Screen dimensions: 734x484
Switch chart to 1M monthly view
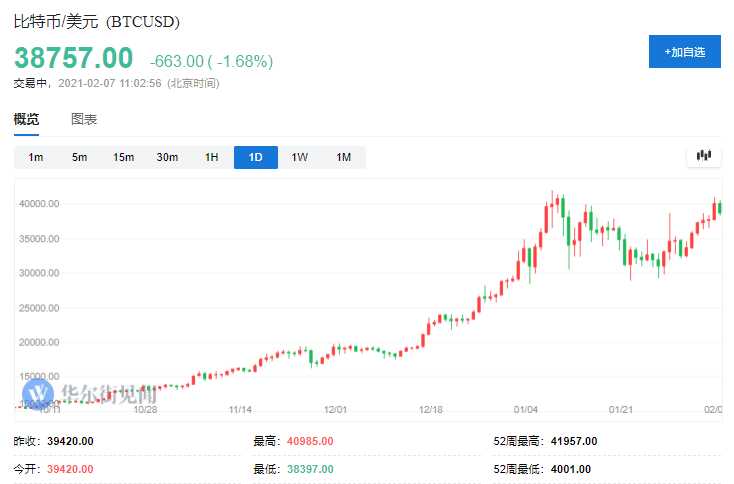pos(343,157)
